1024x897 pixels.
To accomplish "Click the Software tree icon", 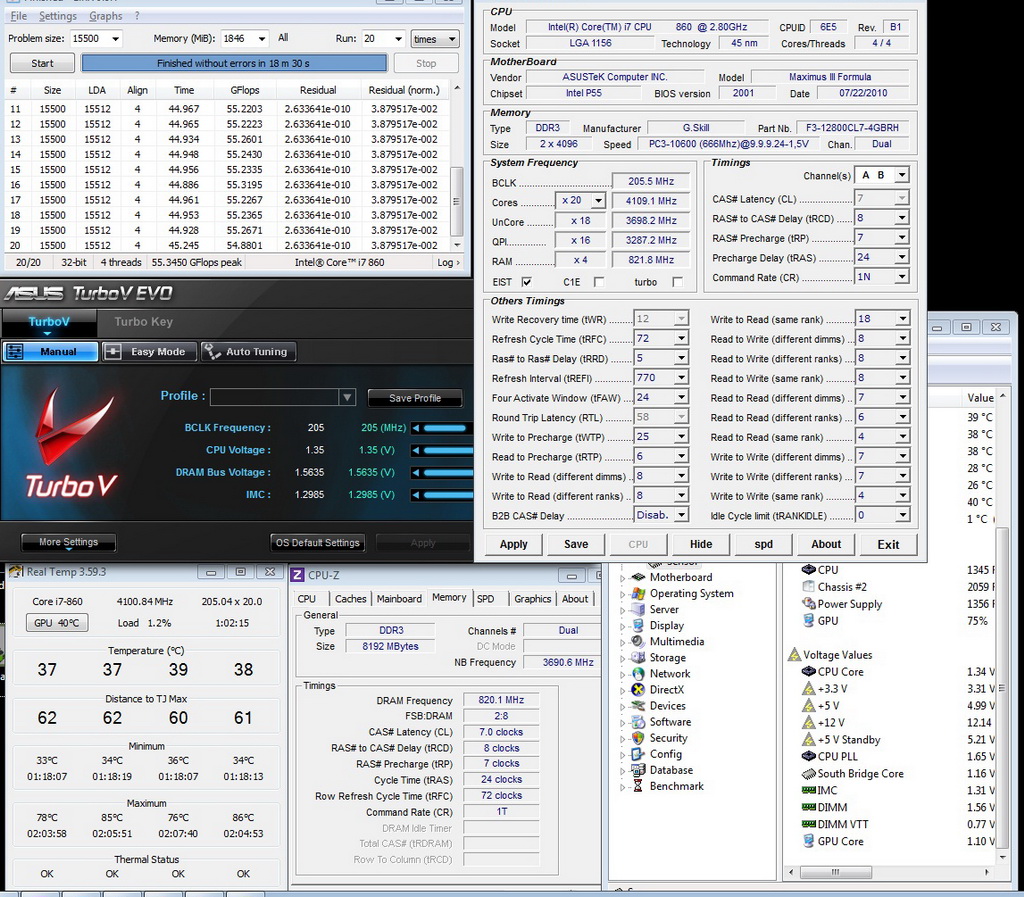I will (x=638, y=722).
